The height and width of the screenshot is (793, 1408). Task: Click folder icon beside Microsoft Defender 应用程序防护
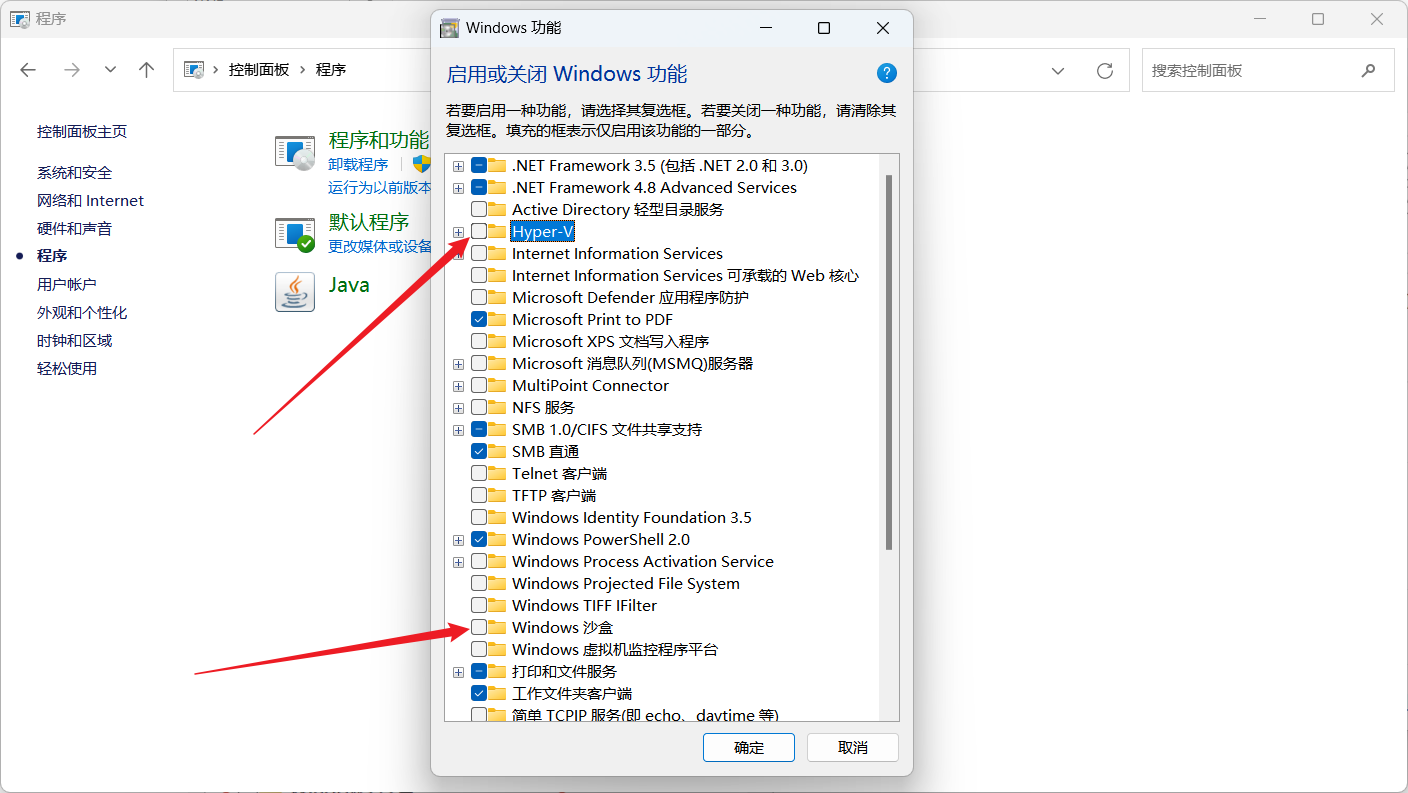497,297
